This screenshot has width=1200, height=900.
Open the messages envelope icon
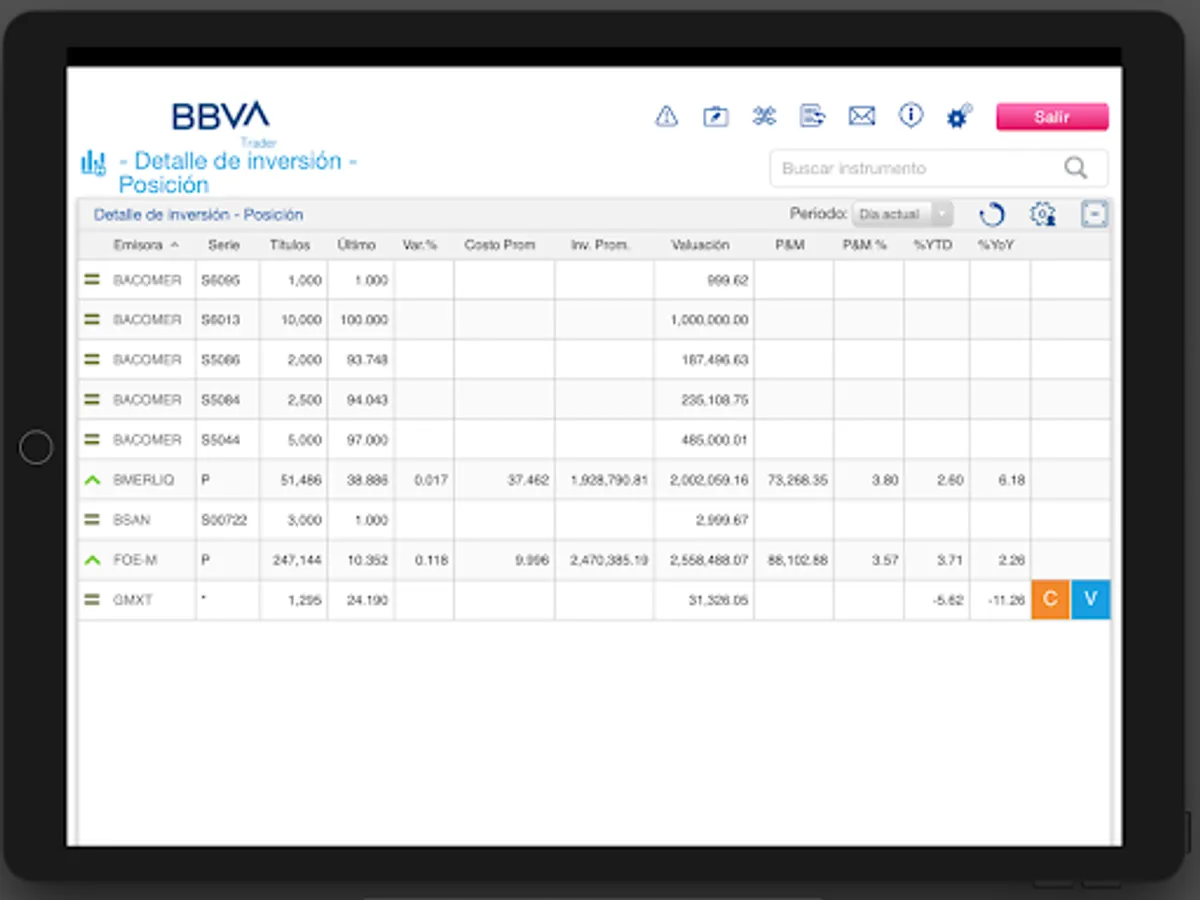click(x=862, y=117)
